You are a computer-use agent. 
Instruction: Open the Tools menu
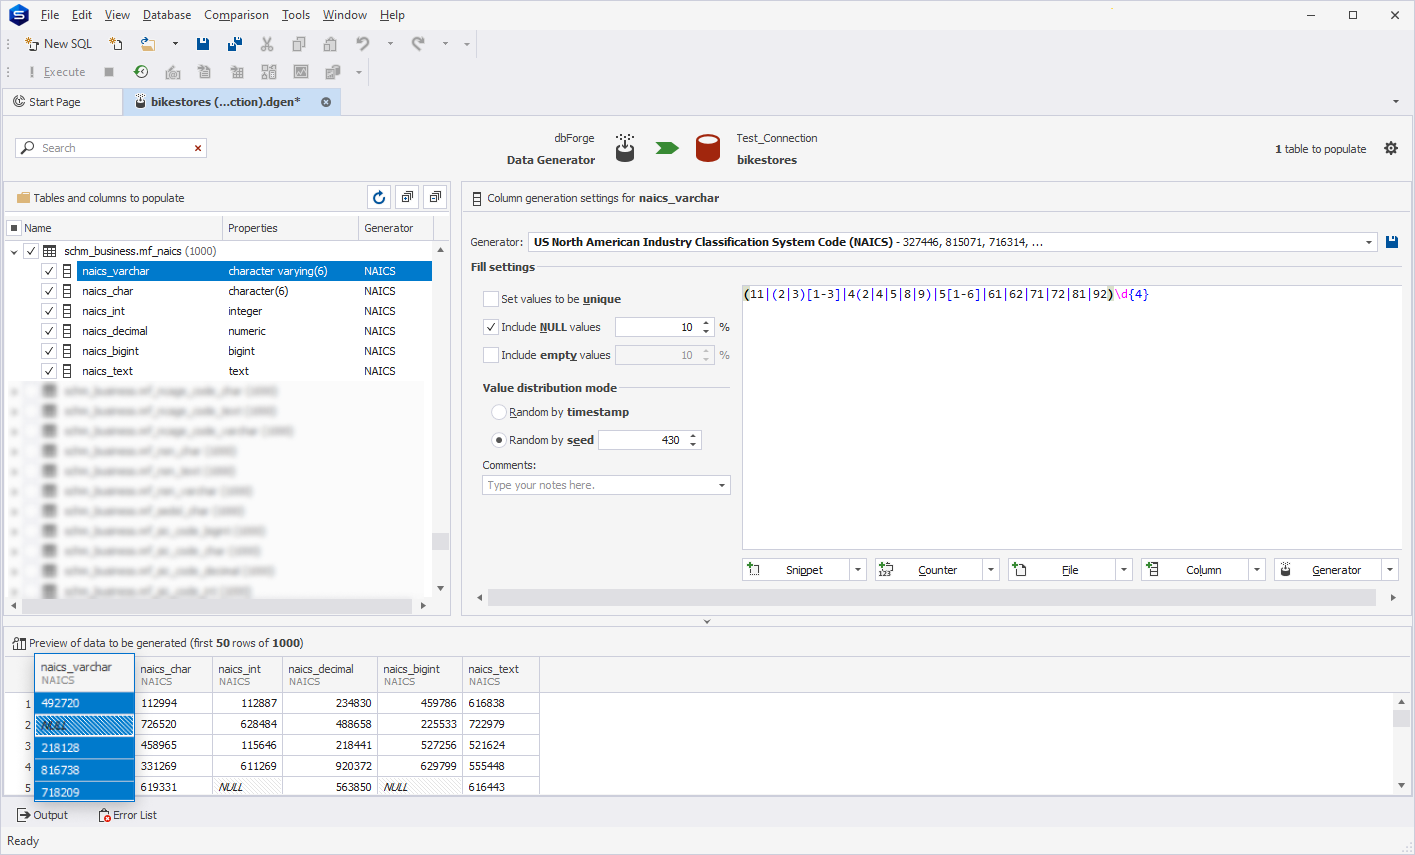click(296, 15)
